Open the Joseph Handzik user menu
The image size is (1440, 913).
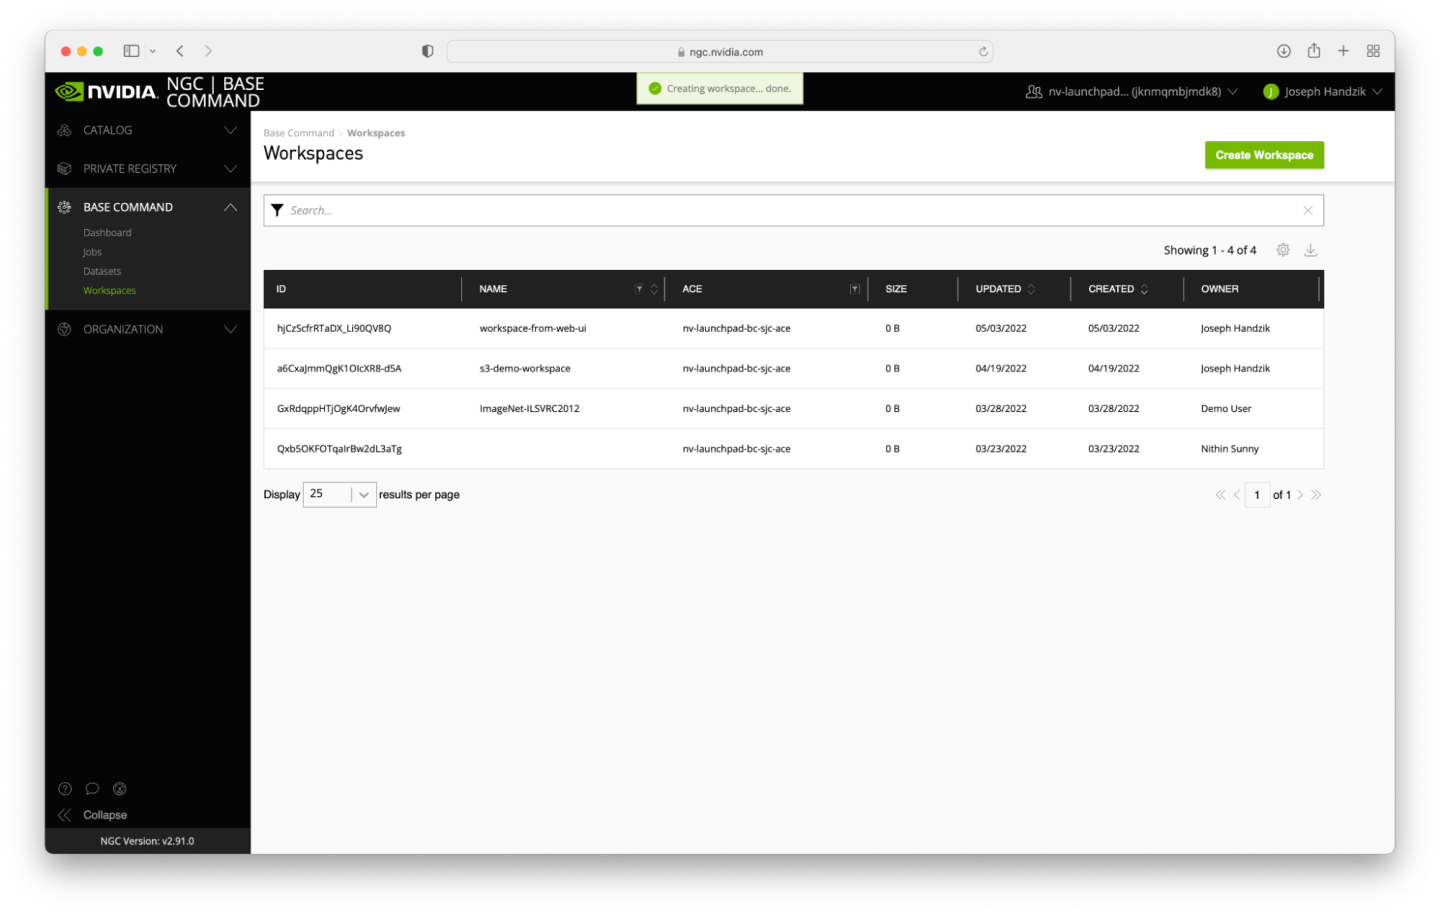click(x=1322, y=91)
